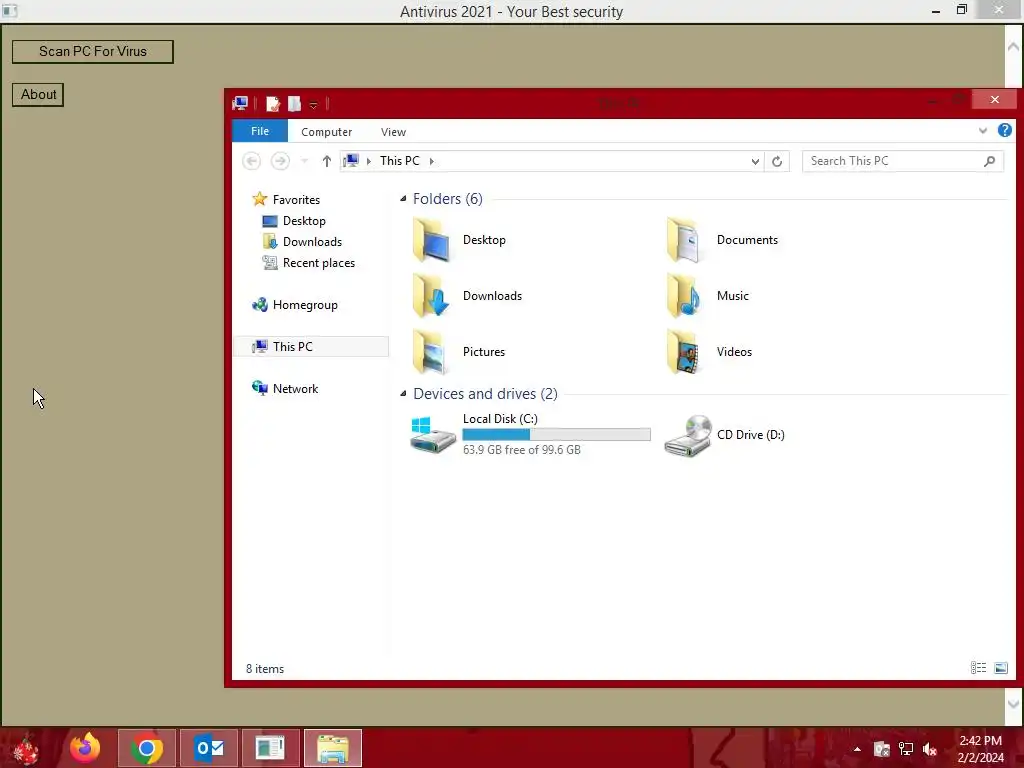Expand the ribbon with the chevron
Viewport: 1024px width, 768px height.
coord(983,131)
